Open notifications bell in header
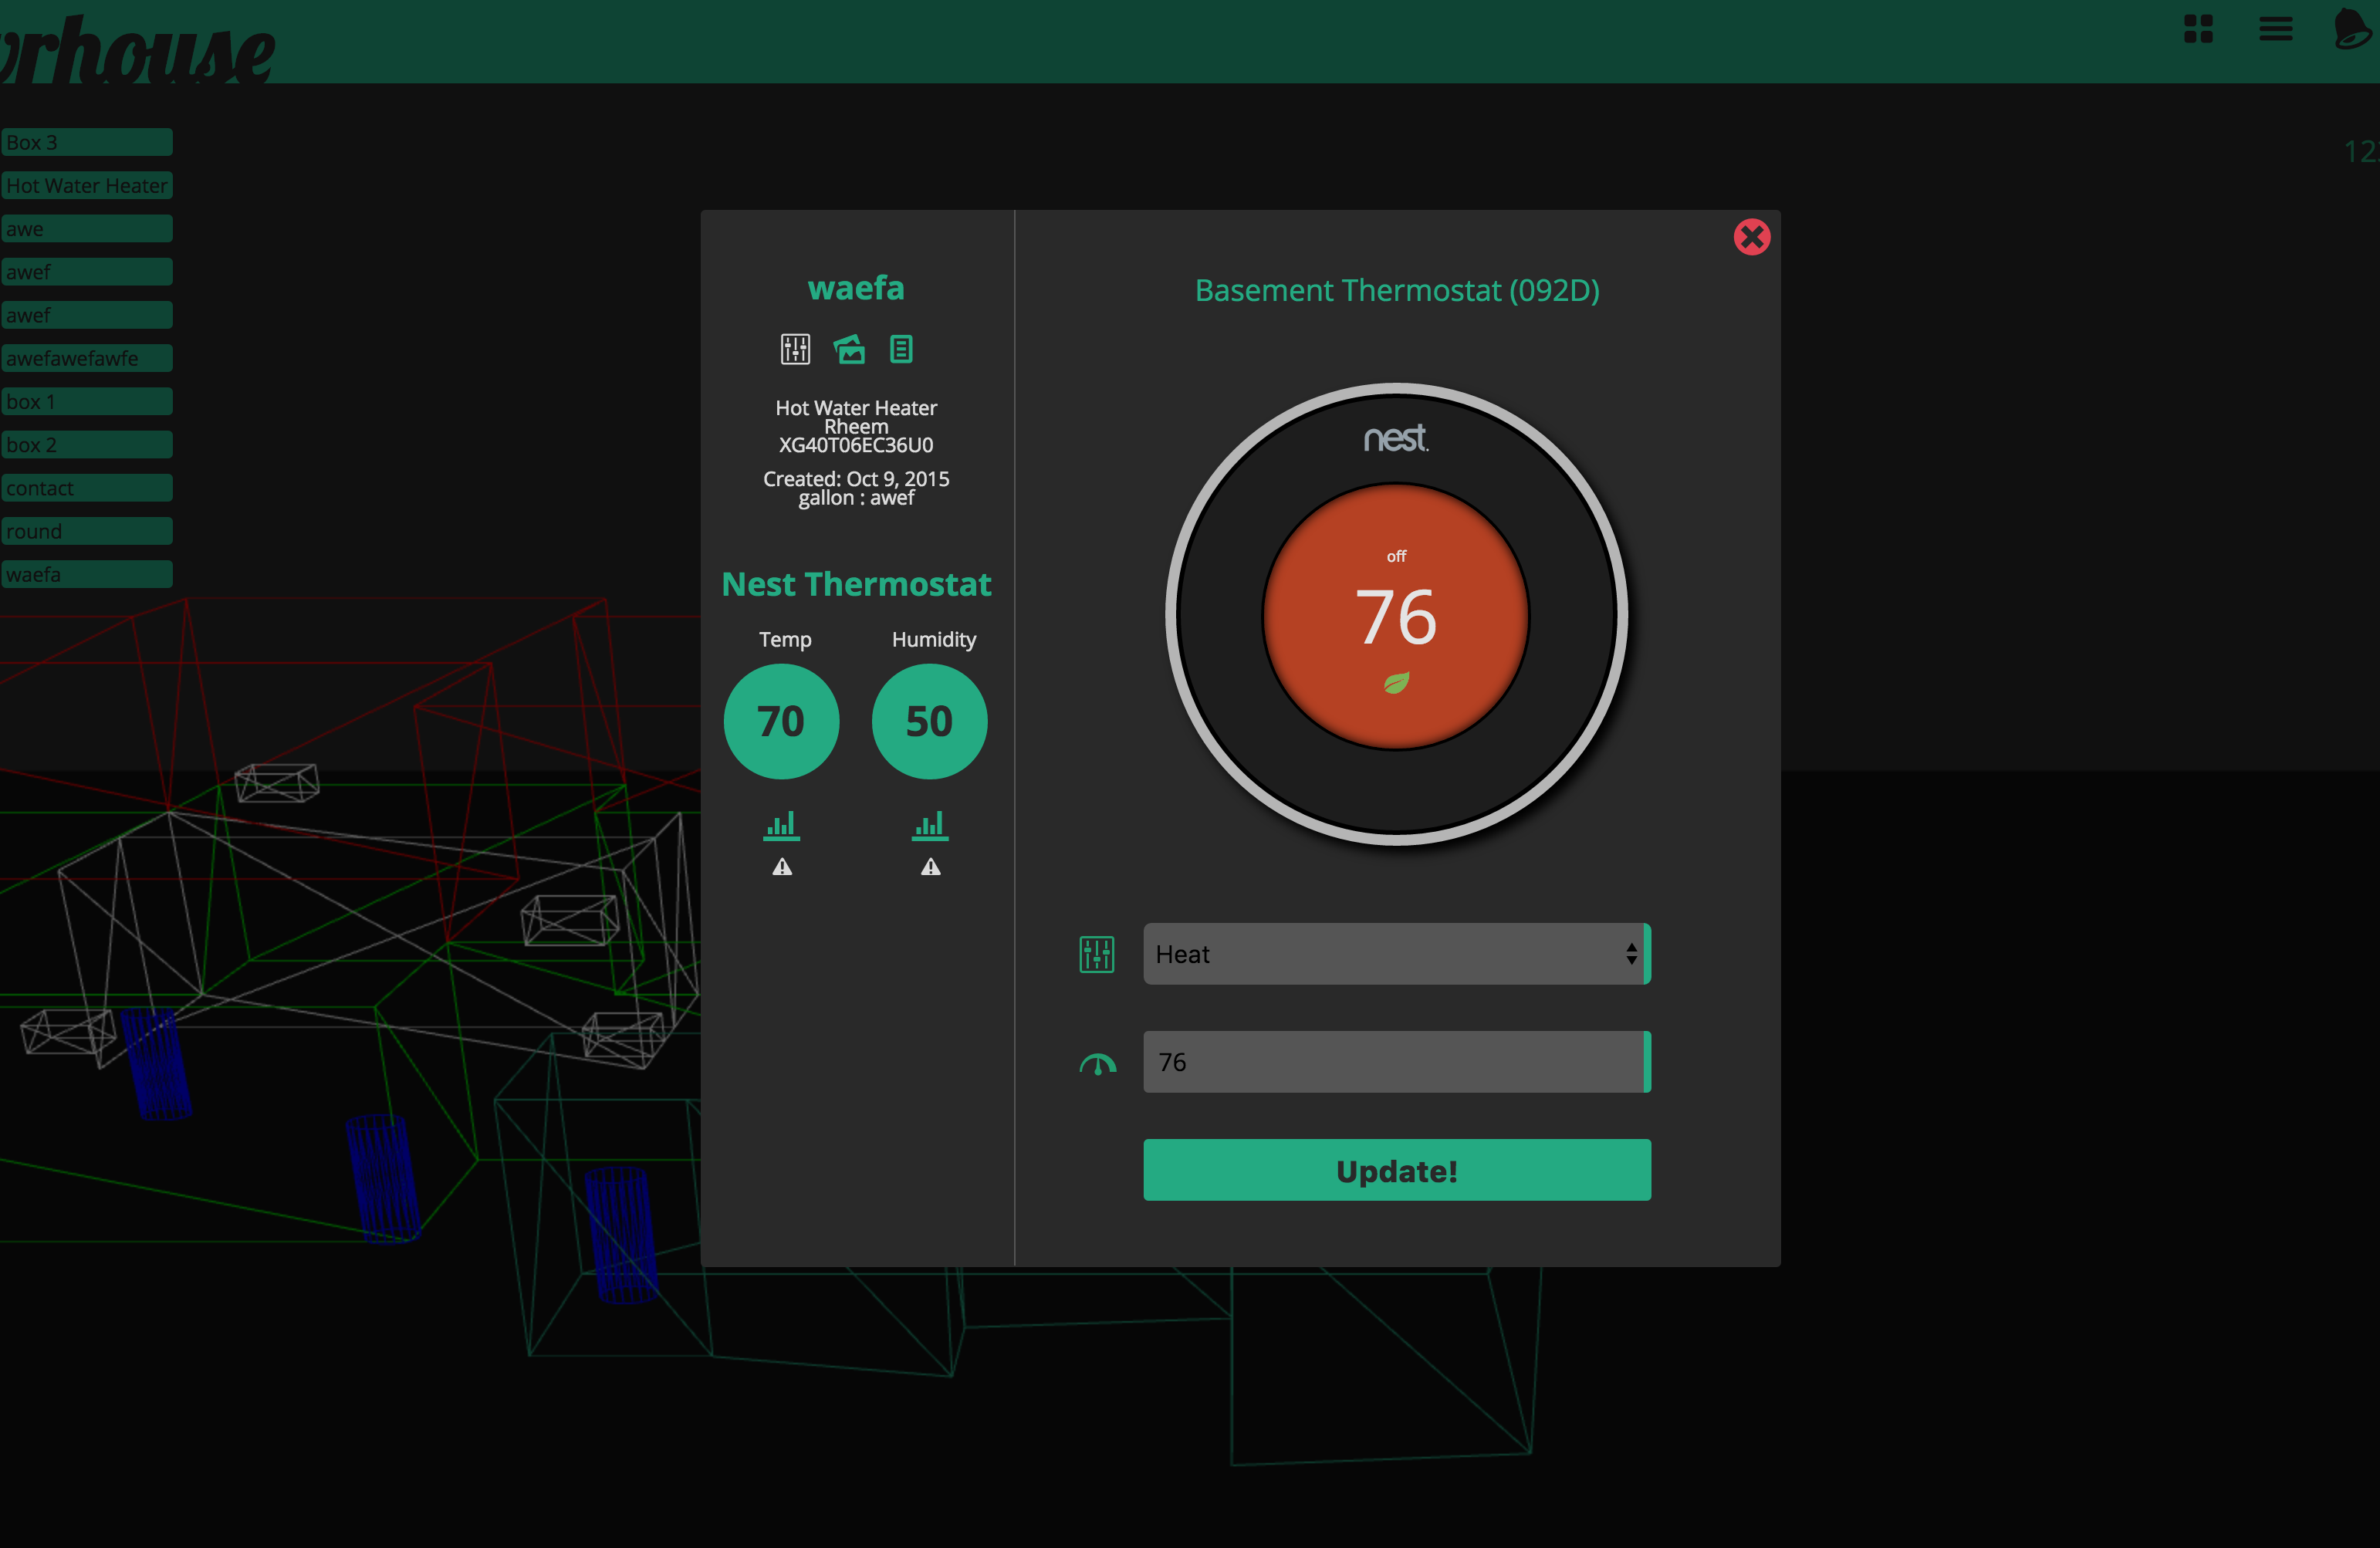2380x1548 pixels. point(2352,28)
